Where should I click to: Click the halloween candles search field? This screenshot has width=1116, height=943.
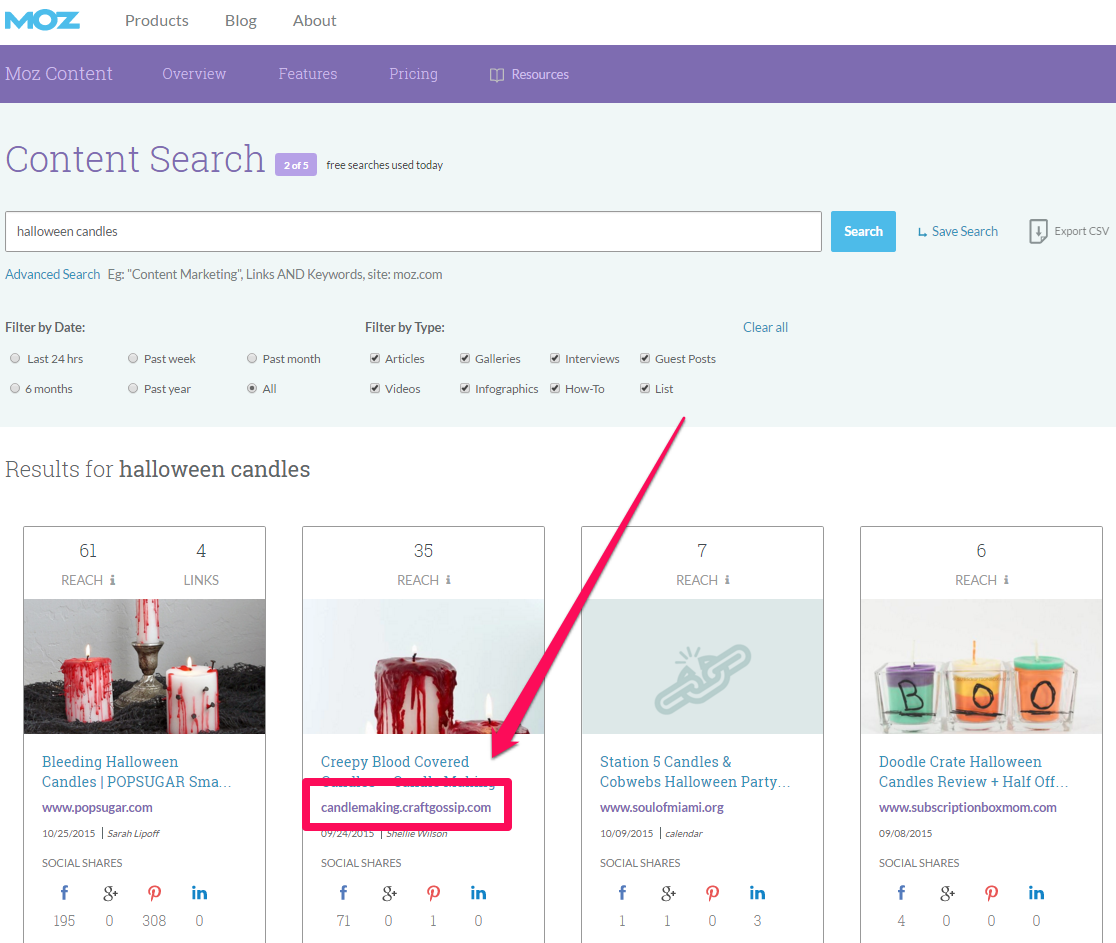click(413, 231)
